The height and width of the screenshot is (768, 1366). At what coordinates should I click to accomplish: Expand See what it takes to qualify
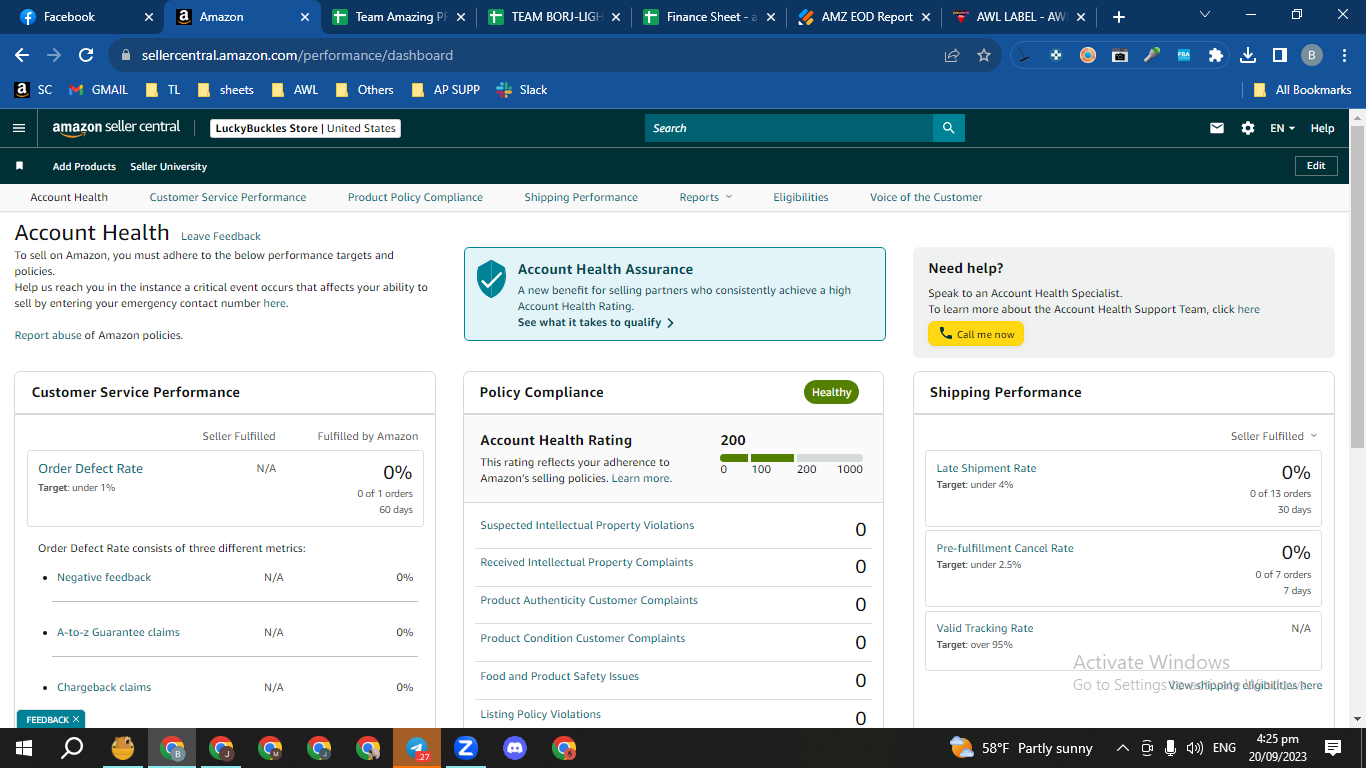click(x=596, y=323)
